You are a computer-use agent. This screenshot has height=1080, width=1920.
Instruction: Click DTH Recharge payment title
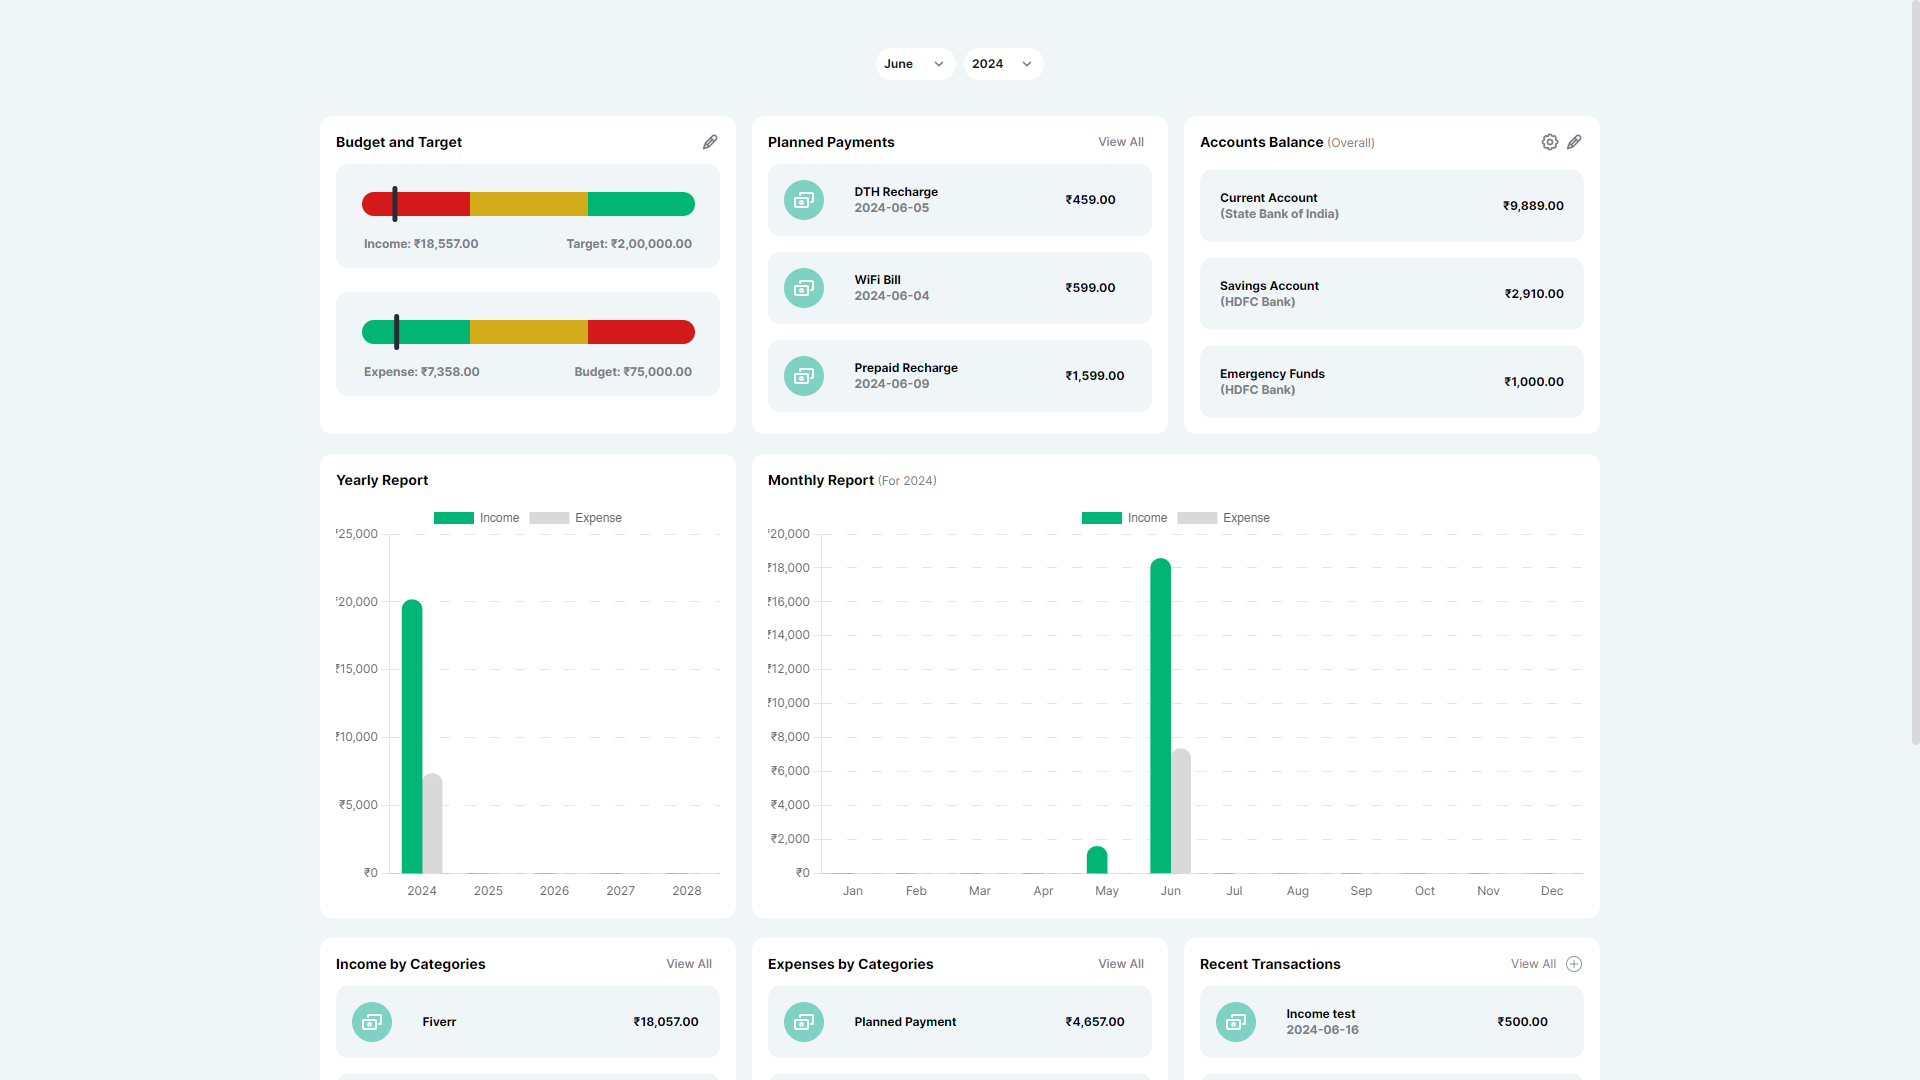[x=896, y=192]
